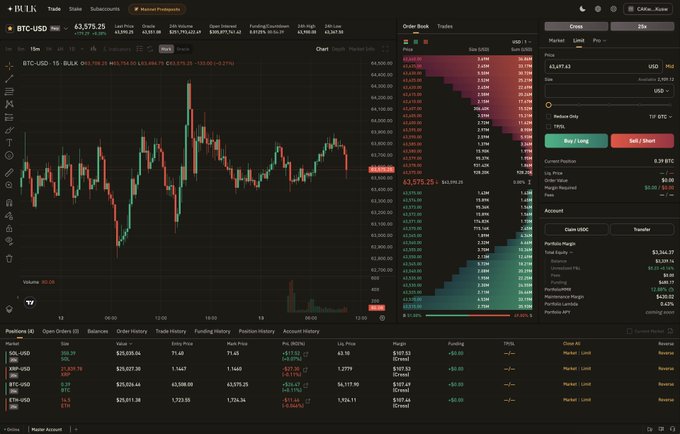Click the order size percentage slider handle

(x=549, y=105)
